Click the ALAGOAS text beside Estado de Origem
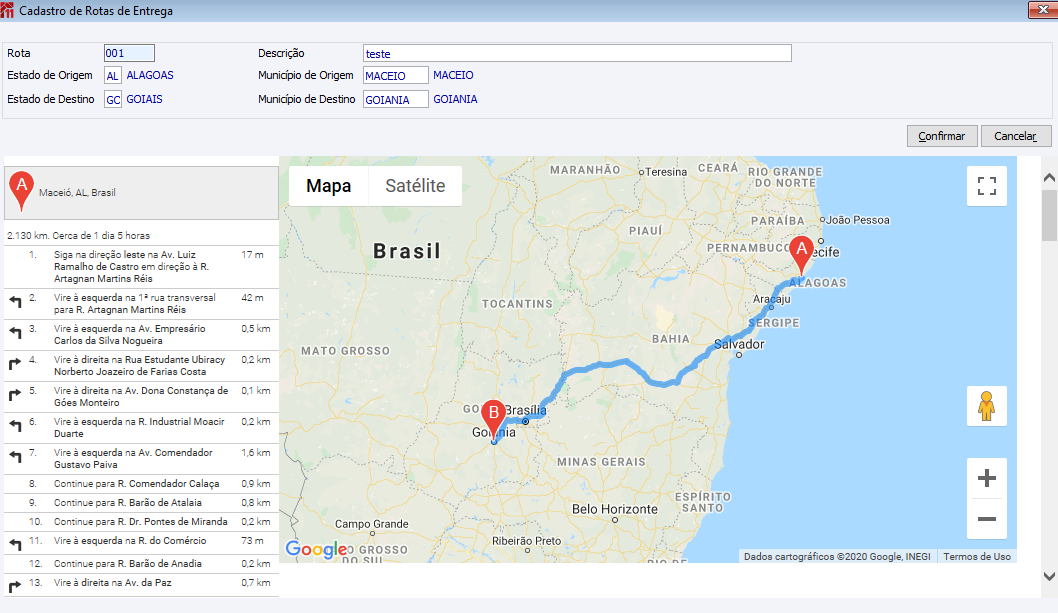Screen dimensions: 1058x613 [x=150, y=76]
